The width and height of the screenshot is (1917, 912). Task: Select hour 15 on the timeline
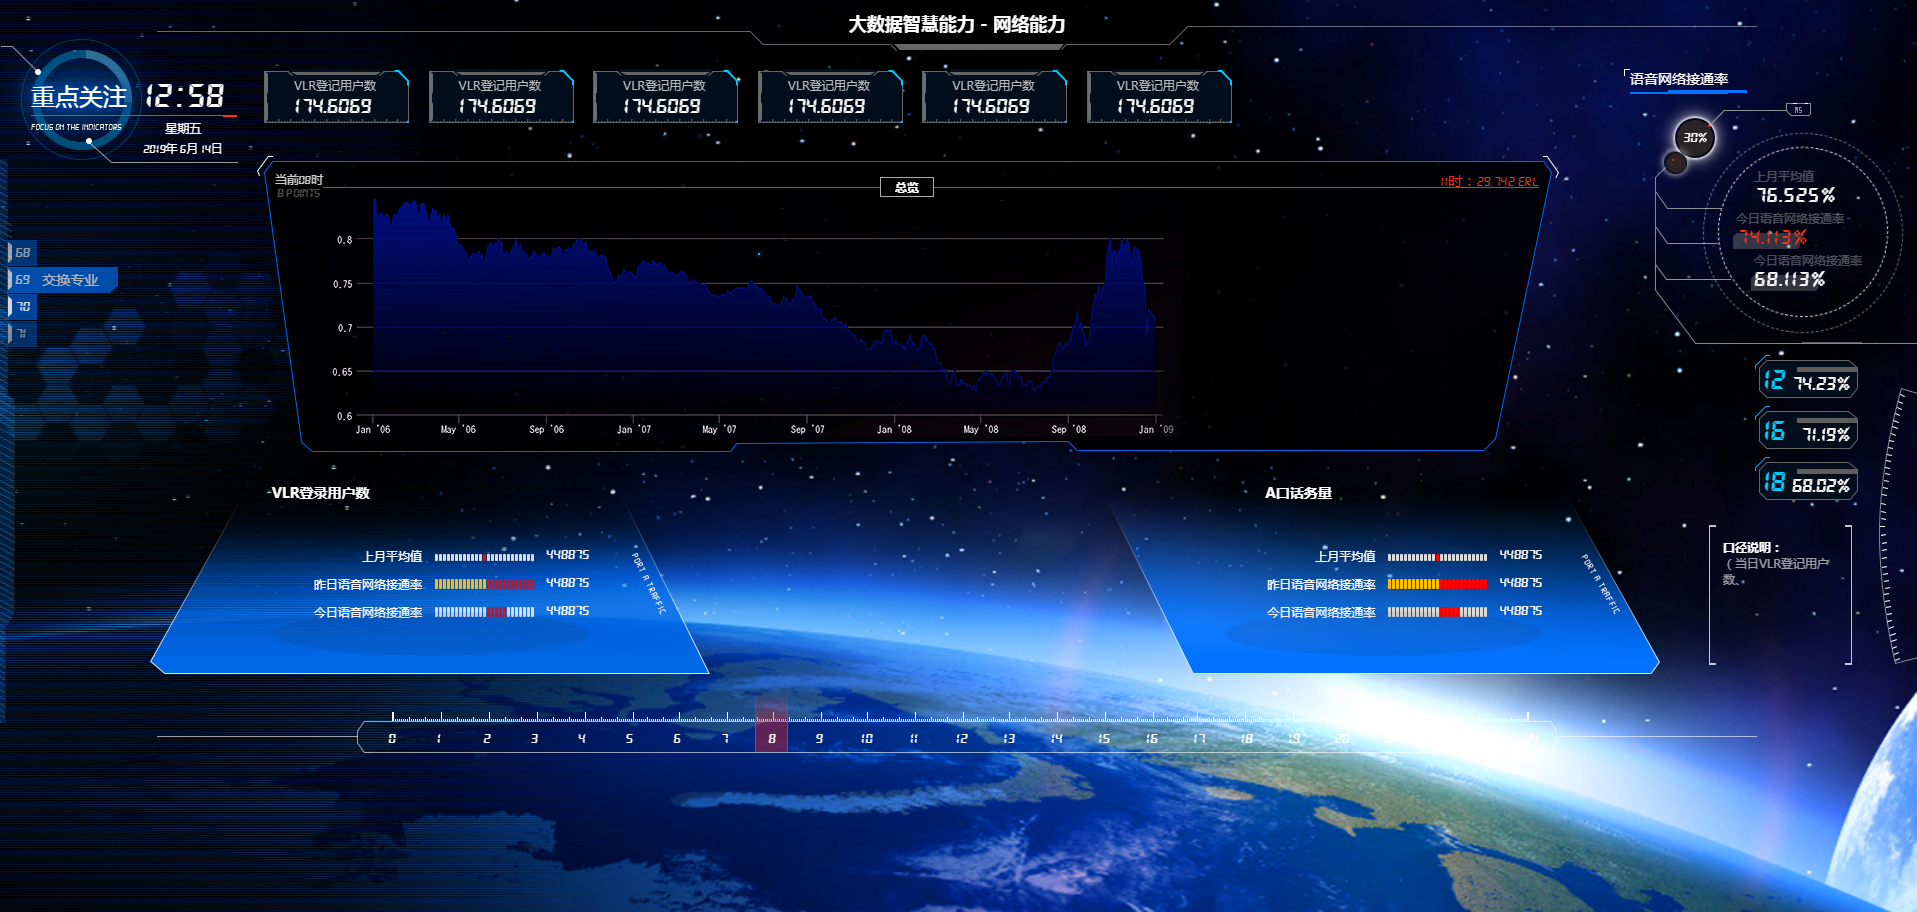point(1104,739)
